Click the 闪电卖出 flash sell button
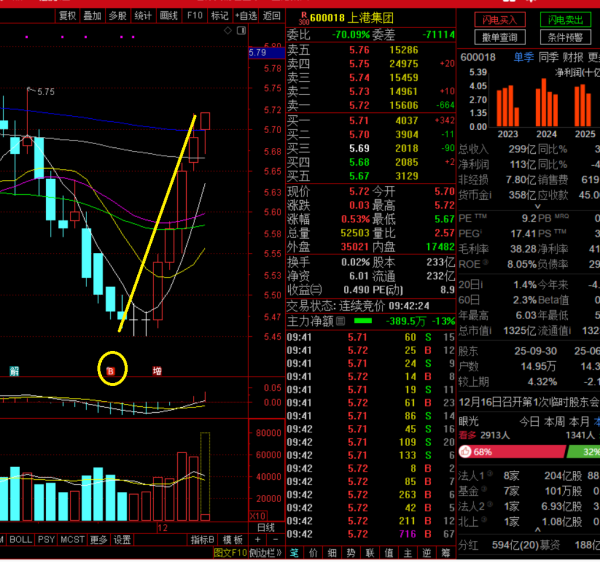Image resolution: width=600 pixels, height=562 pixels. coord(565,20)
